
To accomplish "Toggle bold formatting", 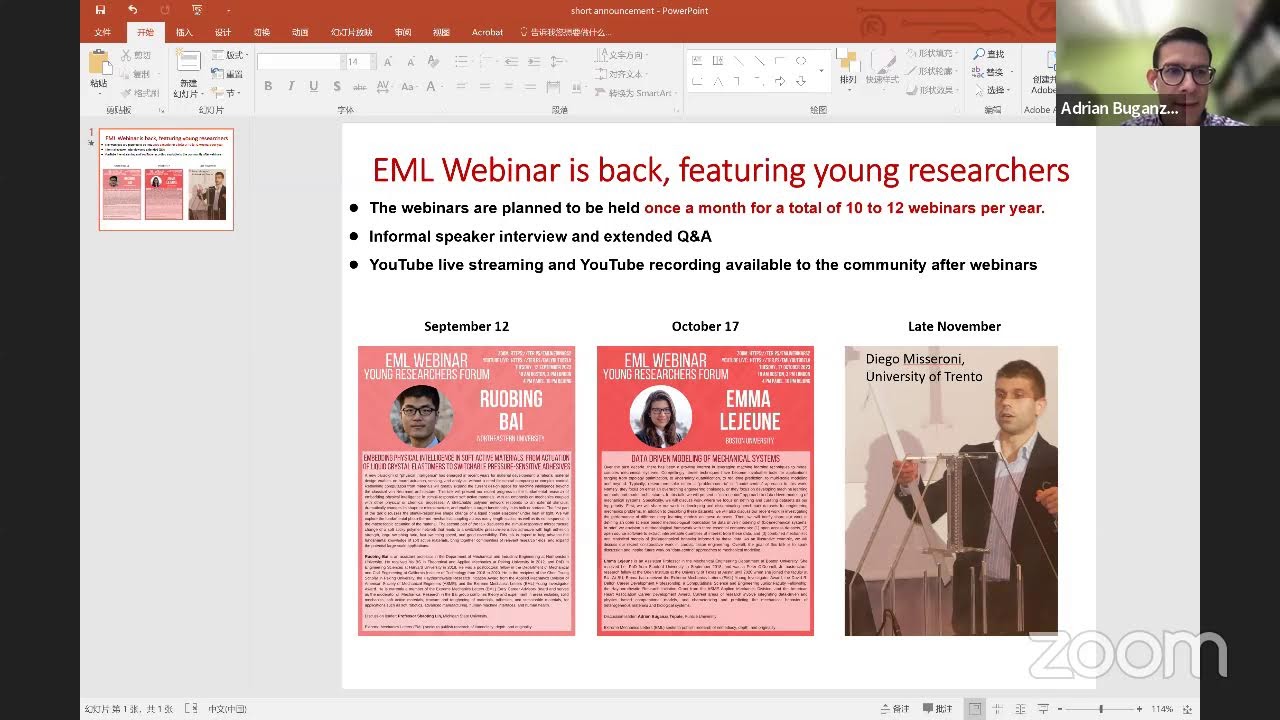I will [268, 86].
